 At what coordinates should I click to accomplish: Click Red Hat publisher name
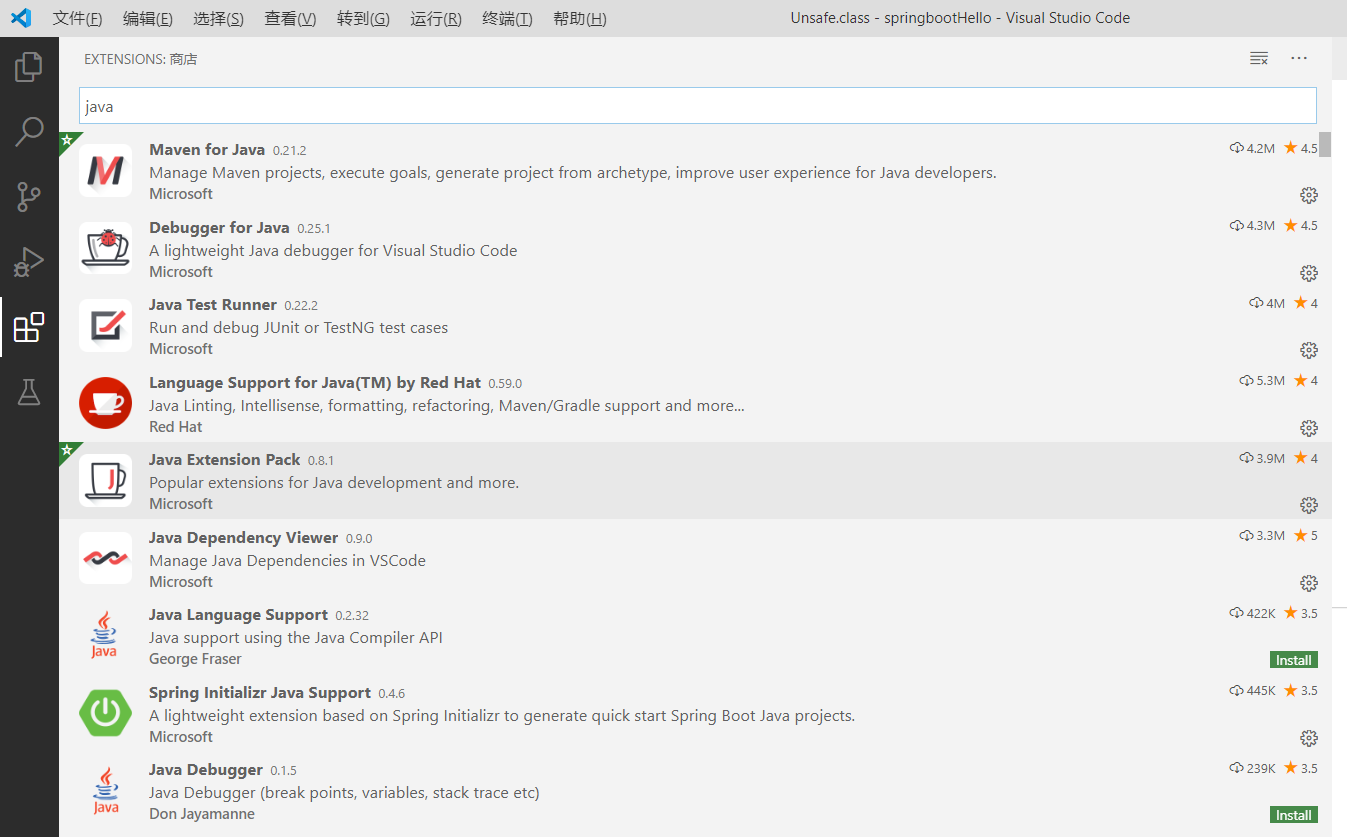tap(176, 427)
